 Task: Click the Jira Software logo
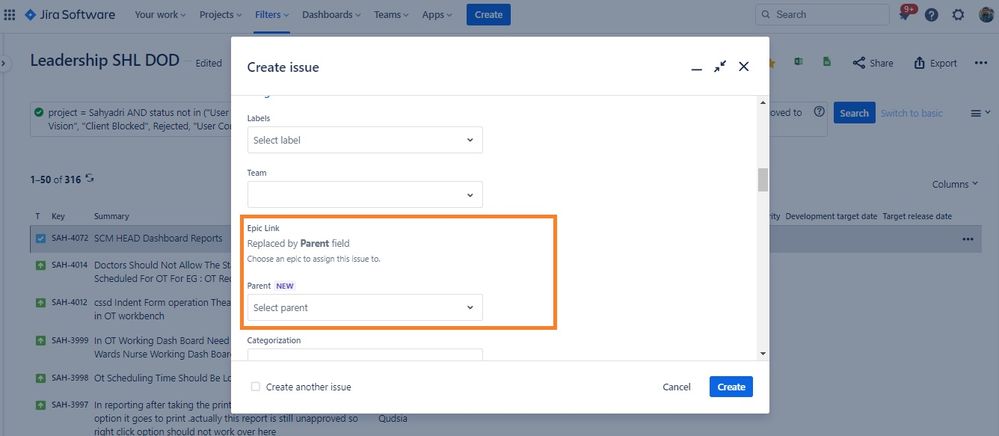pos(70,15)
